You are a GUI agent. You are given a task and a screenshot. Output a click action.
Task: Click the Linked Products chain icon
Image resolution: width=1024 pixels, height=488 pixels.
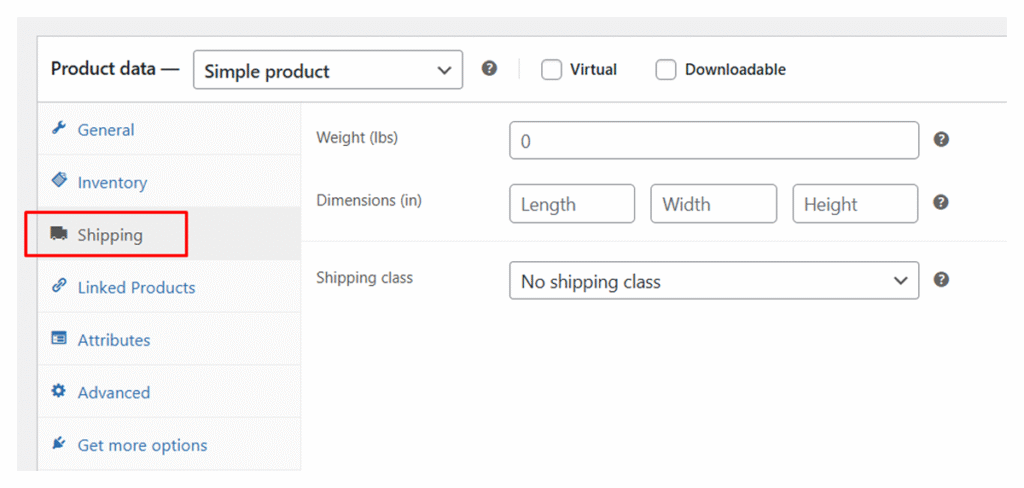(x=59, y=286)
